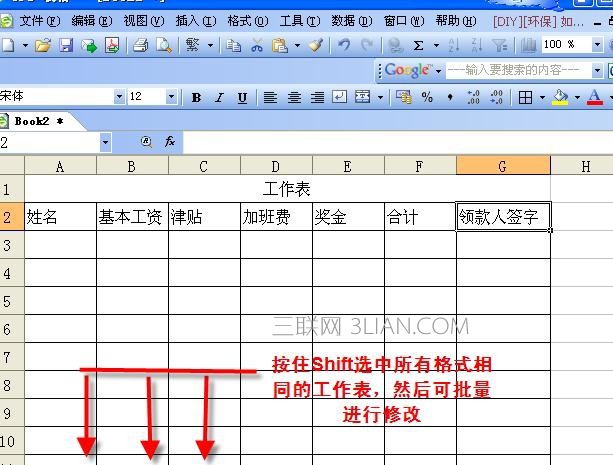The height and width of the screenshot is (465, 613).
Task: Sort ascending A-Z icon
Action: pyautogui.click(x=454, y=46)
